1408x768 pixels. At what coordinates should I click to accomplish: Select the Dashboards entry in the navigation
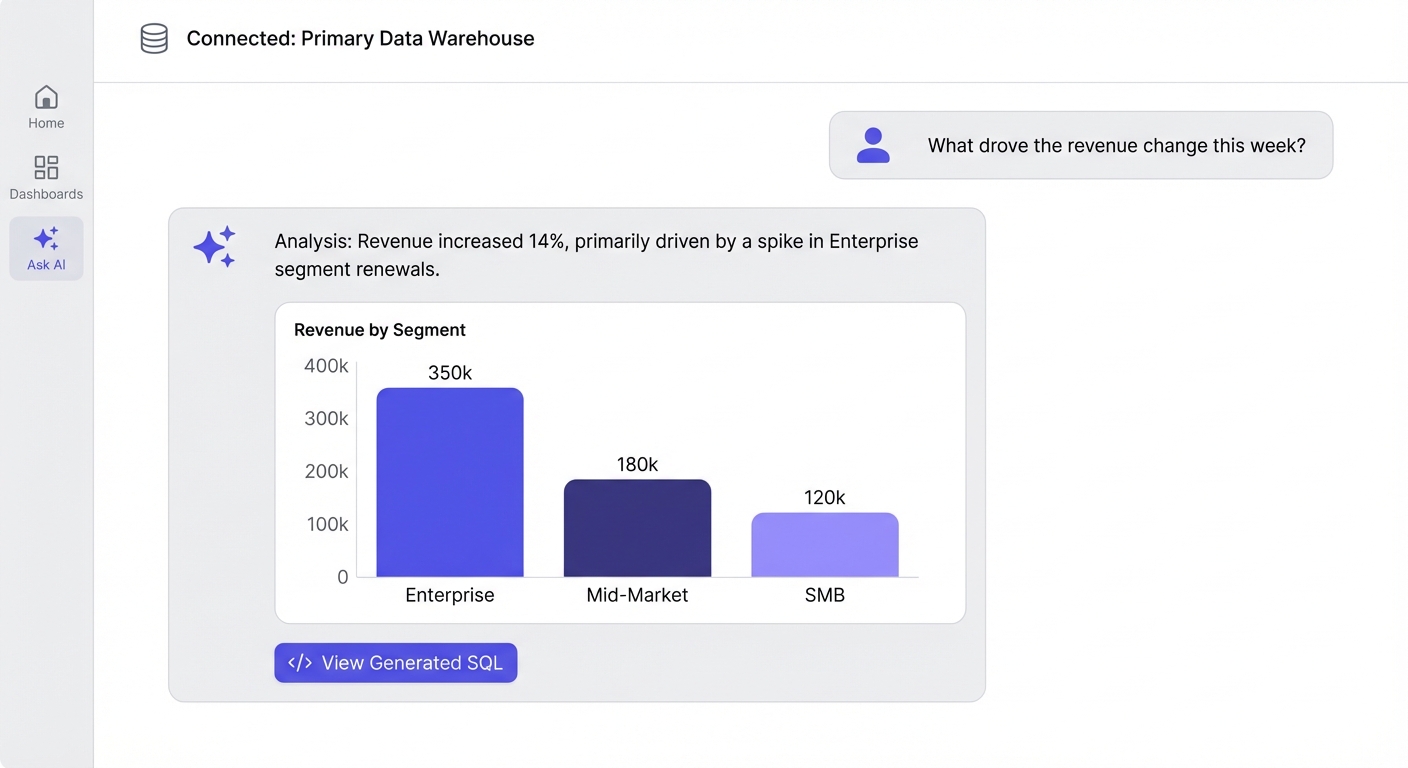46,178
